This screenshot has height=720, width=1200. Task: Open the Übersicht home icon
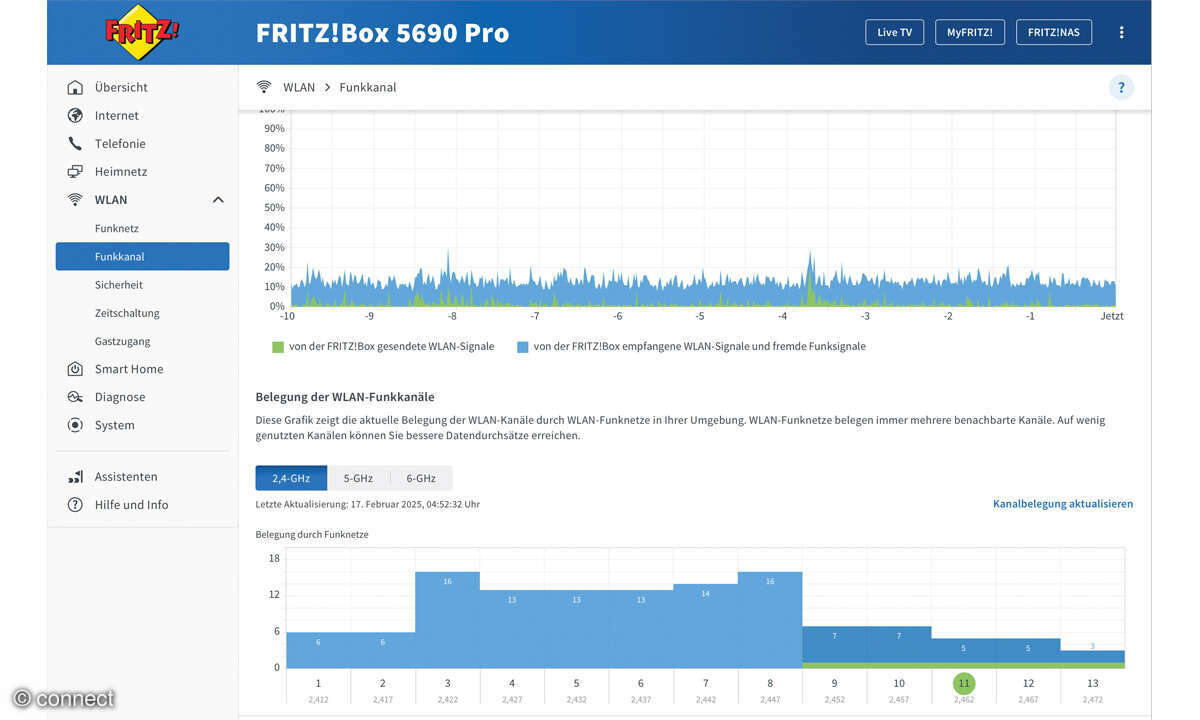click(x=75, y=87)
